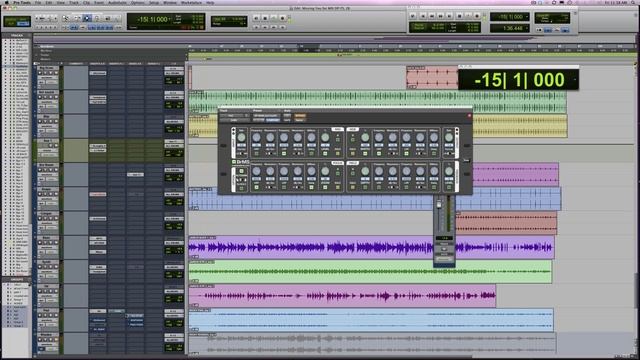Toggle first lit square button in FOCUS section

click(x=256, y=187)
